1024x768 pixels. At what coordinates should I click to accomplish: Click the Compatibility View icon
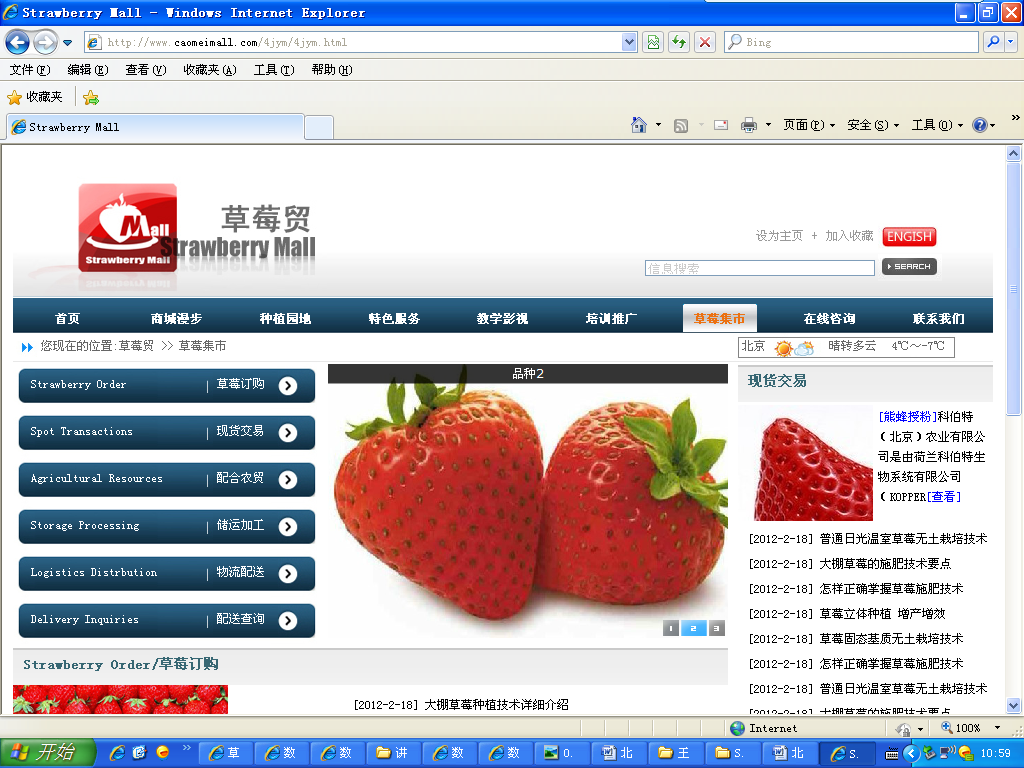(x=653, y=42)
